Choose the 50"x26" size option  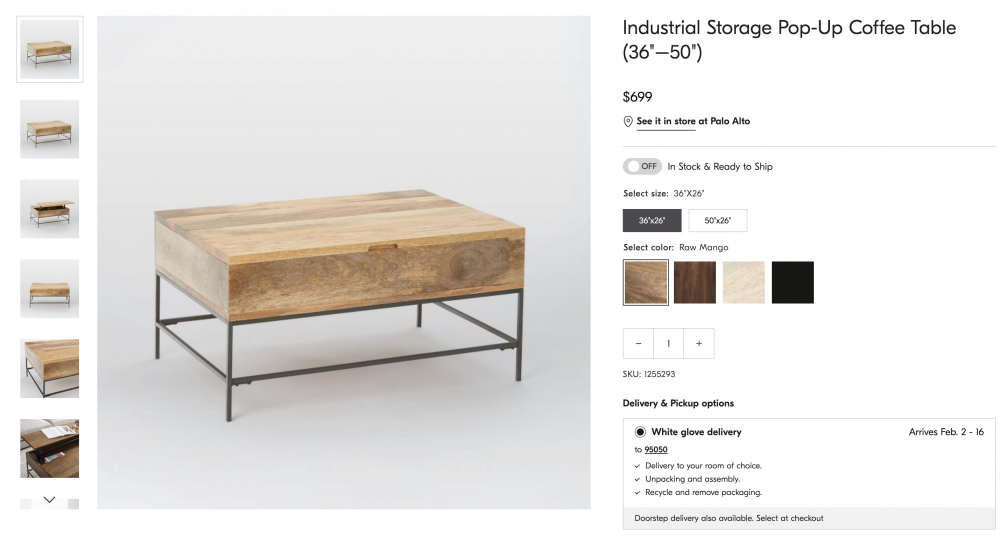pyautogui.click(x=717, y=221)
